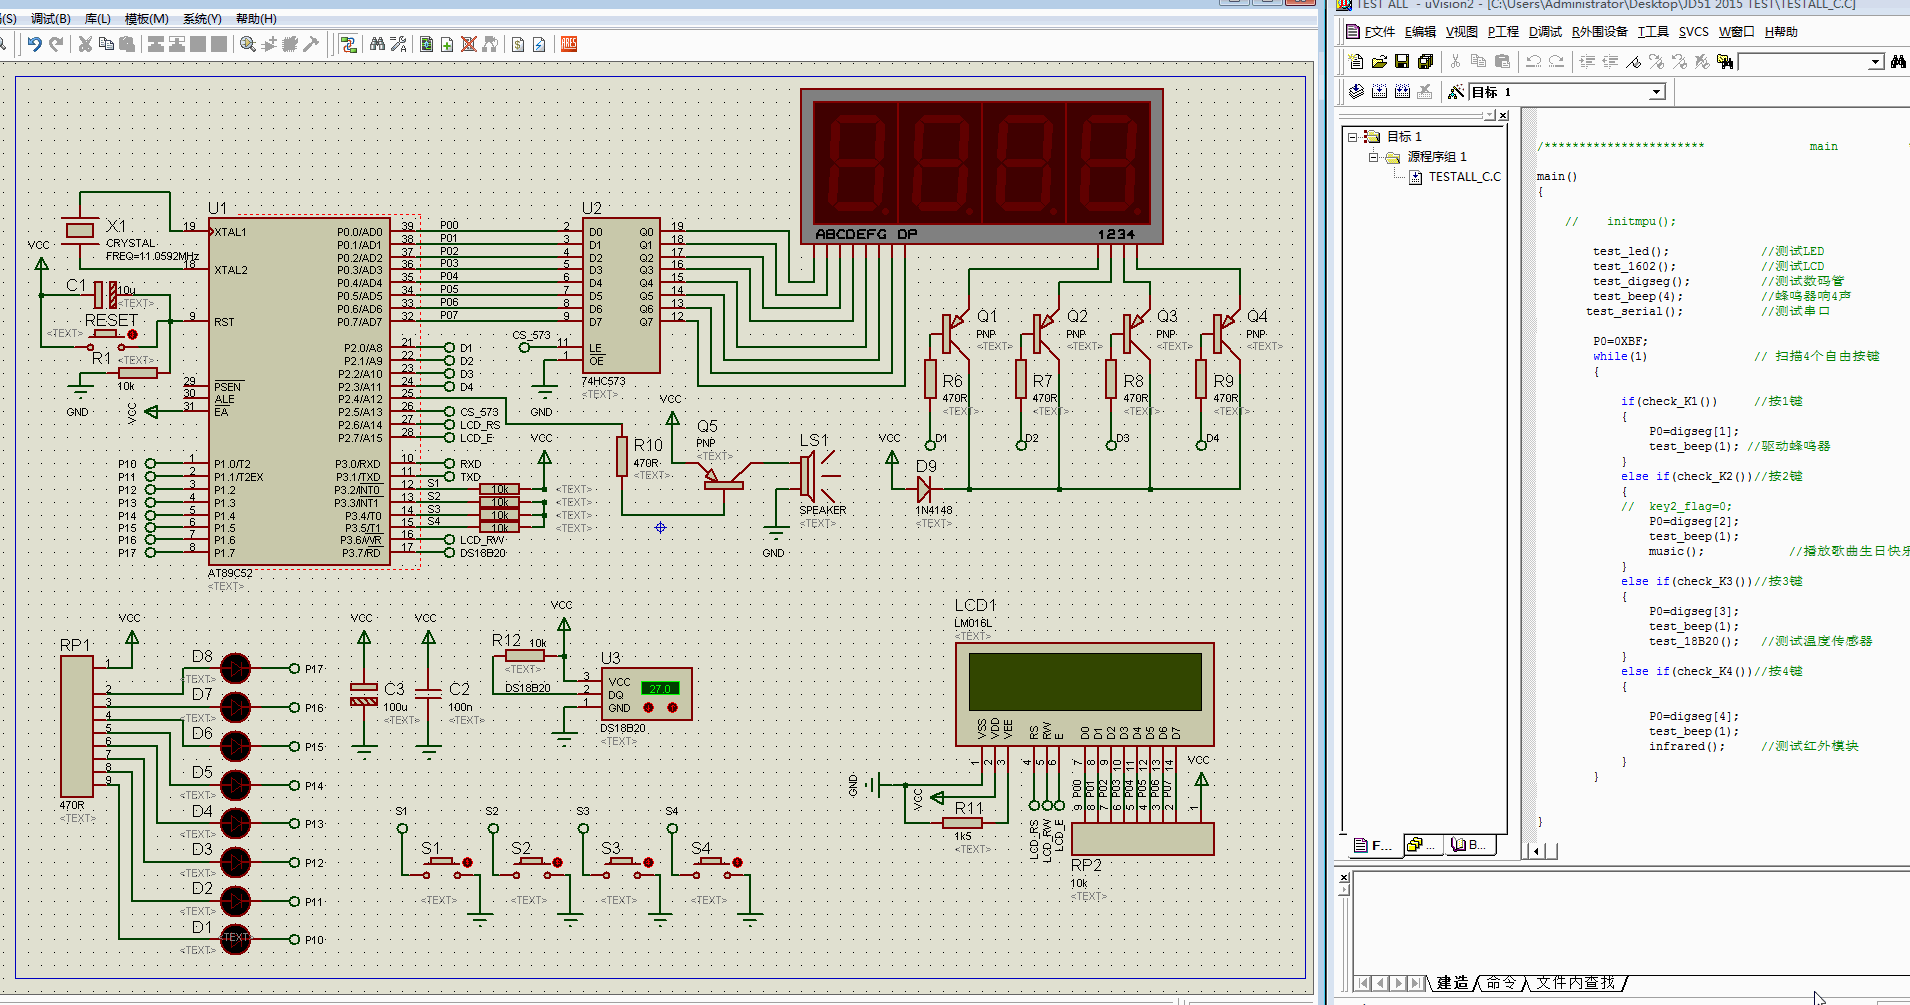
Task: Select TESTALL_C.C file in project tree
Action: tap(1464, 177)
